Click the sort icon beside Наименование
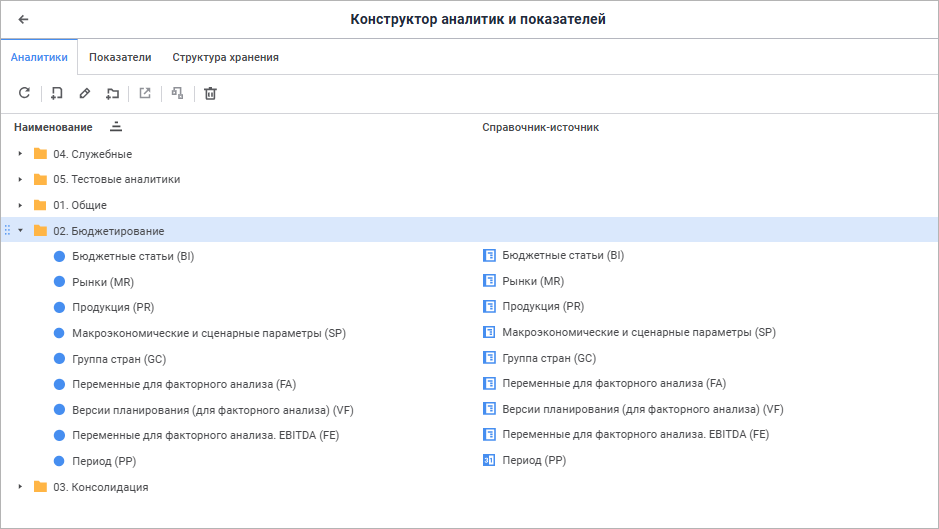939x529 pixels. [x=116, y=127]
